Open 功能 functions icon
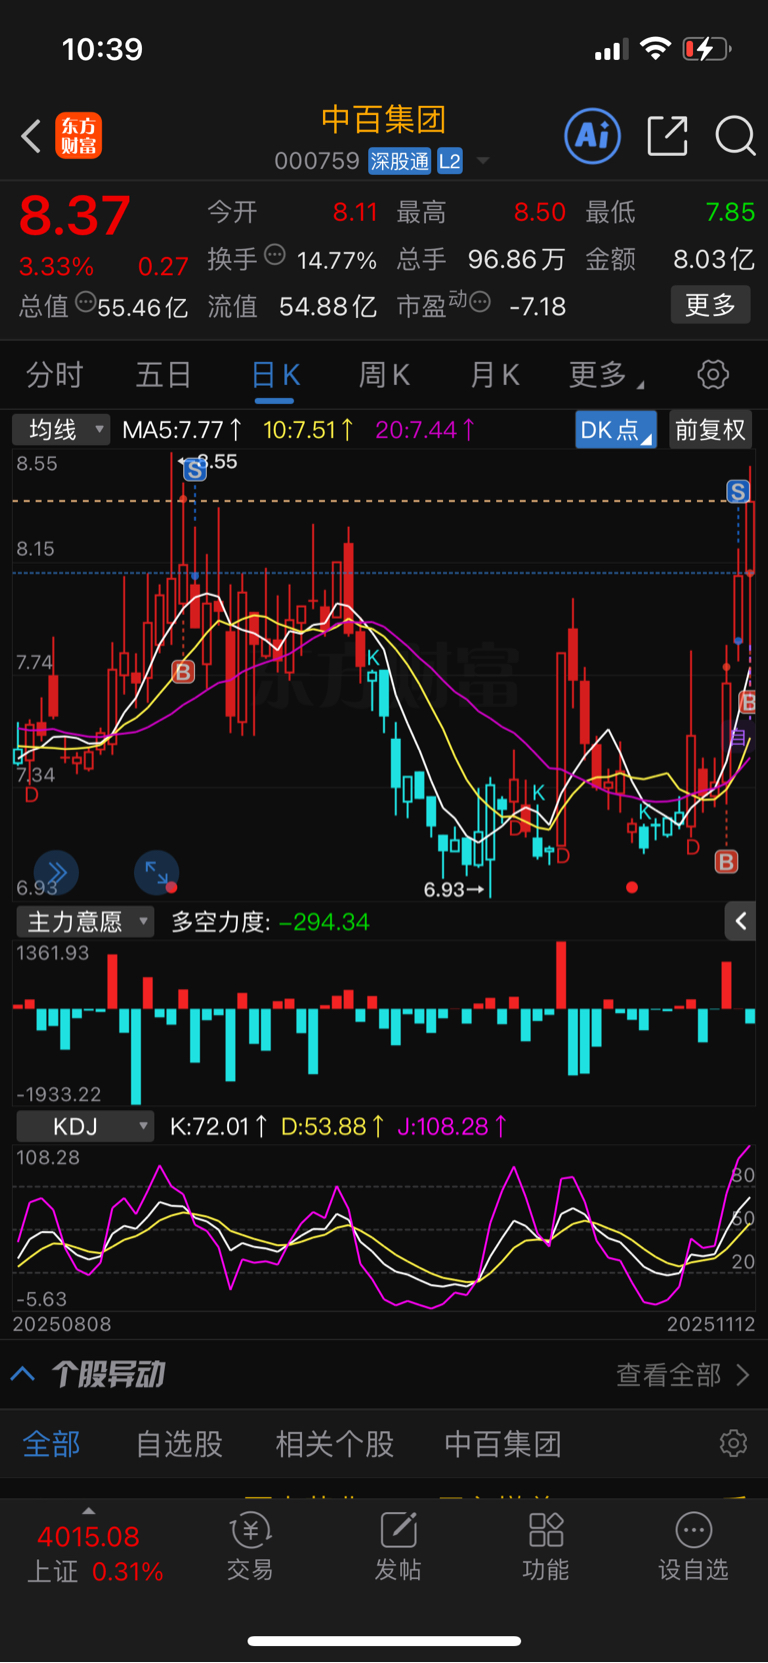This screenshot has height=1663, width=768. pyautogui.click(x=546, y=1546)
